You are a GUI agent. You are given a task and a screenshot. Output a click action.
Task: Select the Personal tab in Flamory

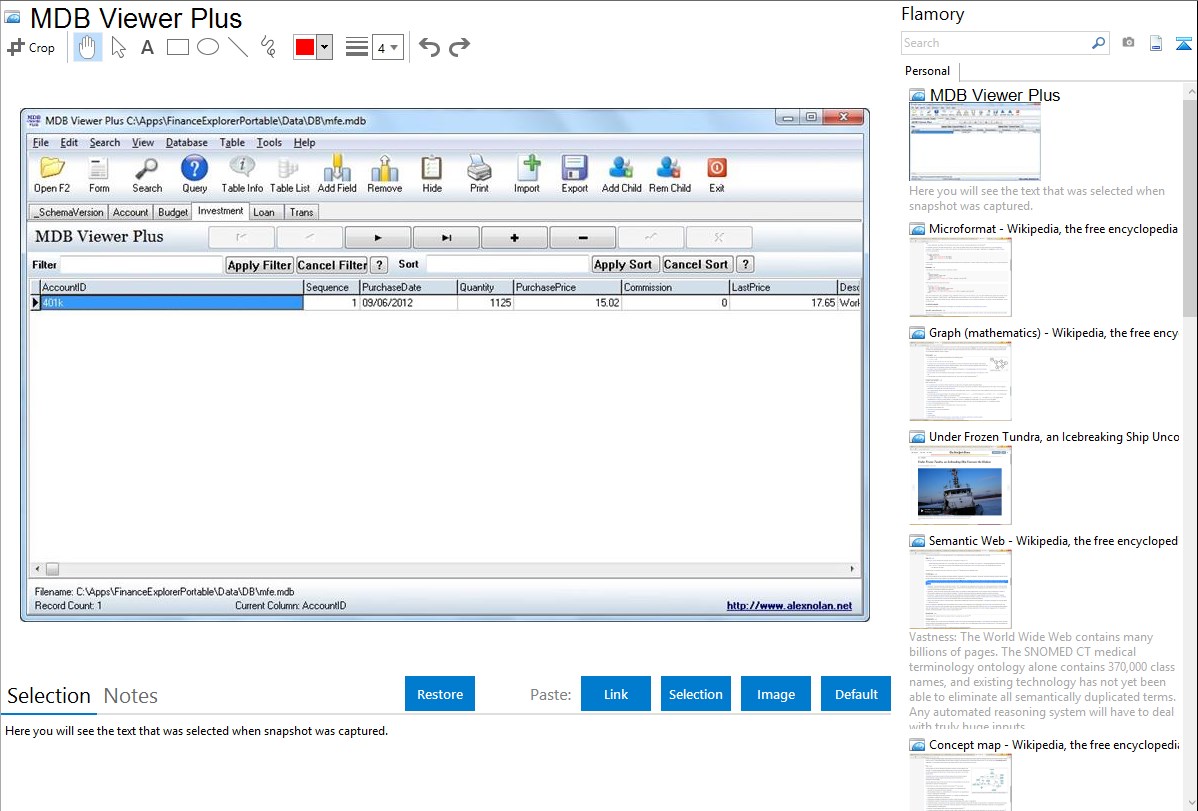[x=928, y=71]
